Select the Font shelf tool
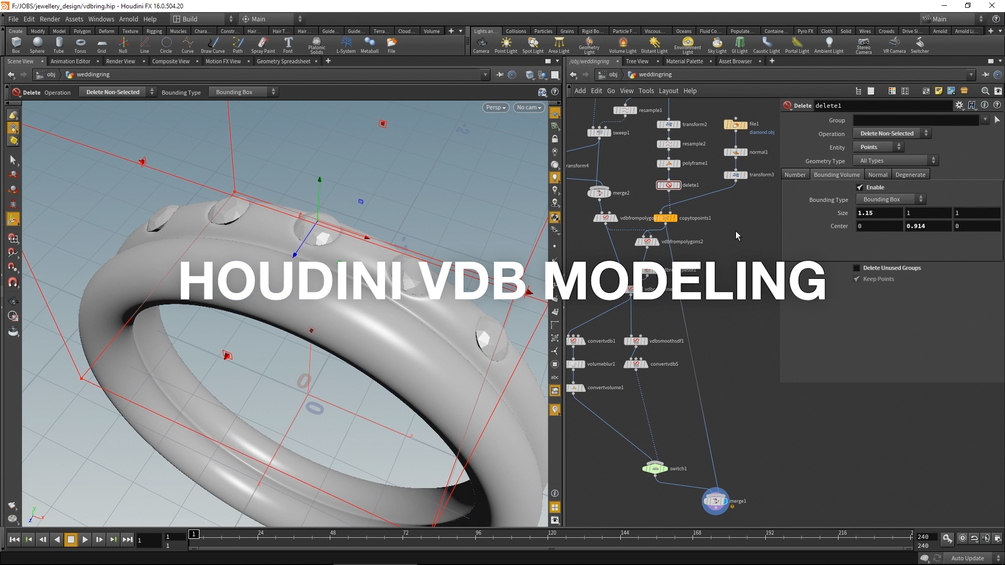Viewport: 1005px width, 565px height. (x=288, y=45)
